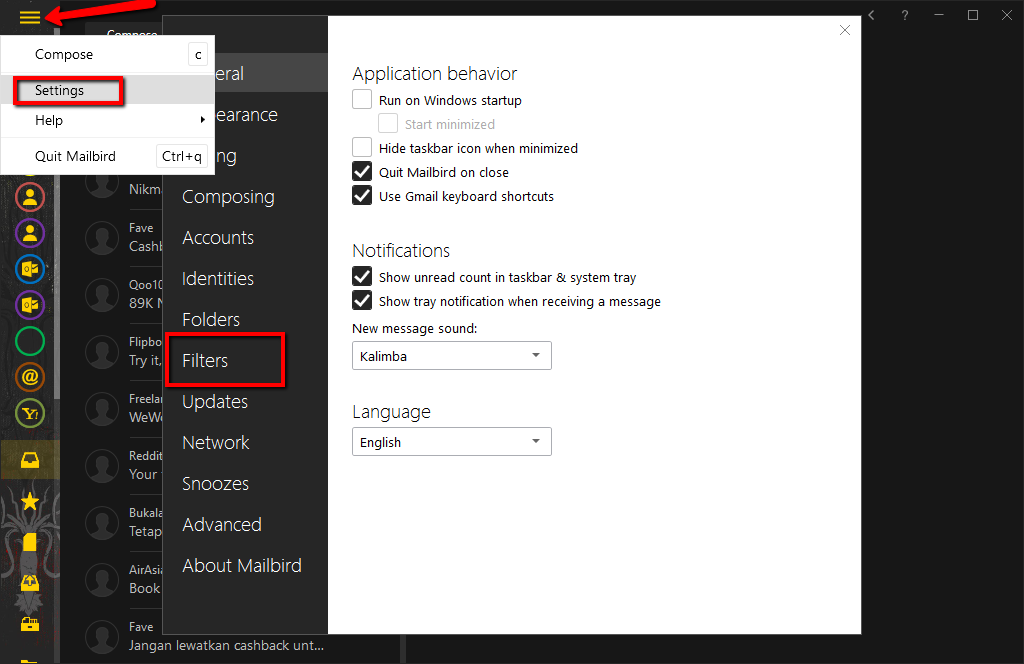1024x664 pixels.
Task: Select the orange @ email account
Action: click(x=30, y=377)
